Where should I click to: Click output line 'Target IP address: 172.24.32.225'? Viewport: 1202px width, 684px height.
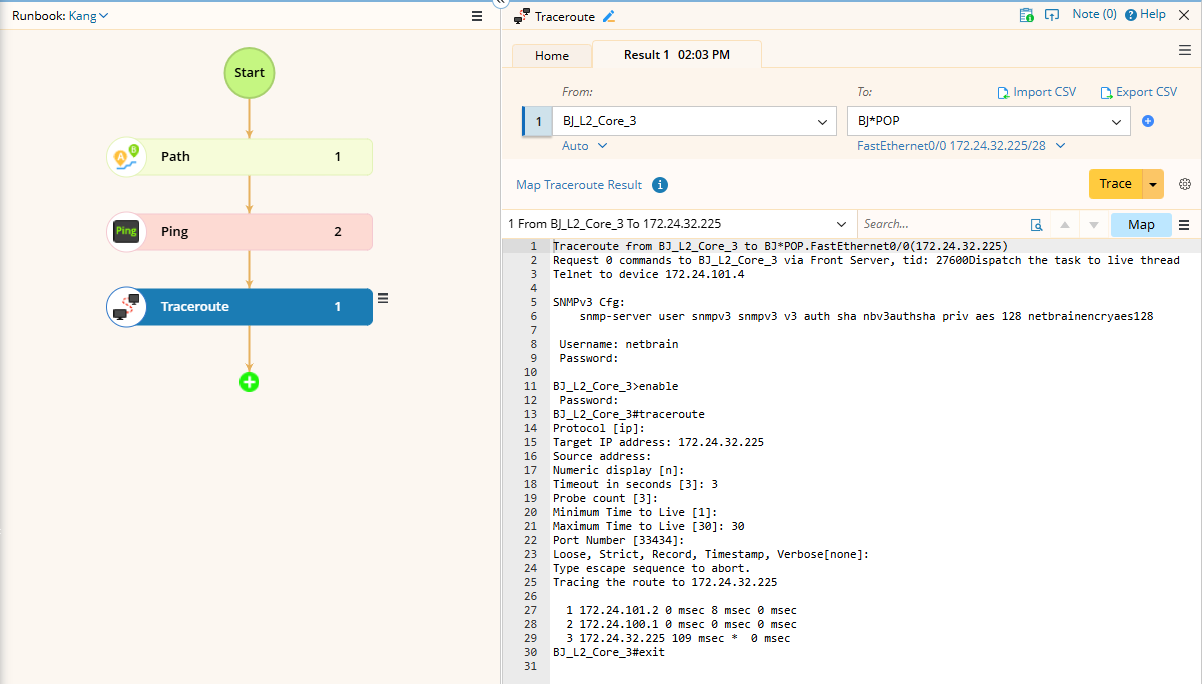[658, 442]
